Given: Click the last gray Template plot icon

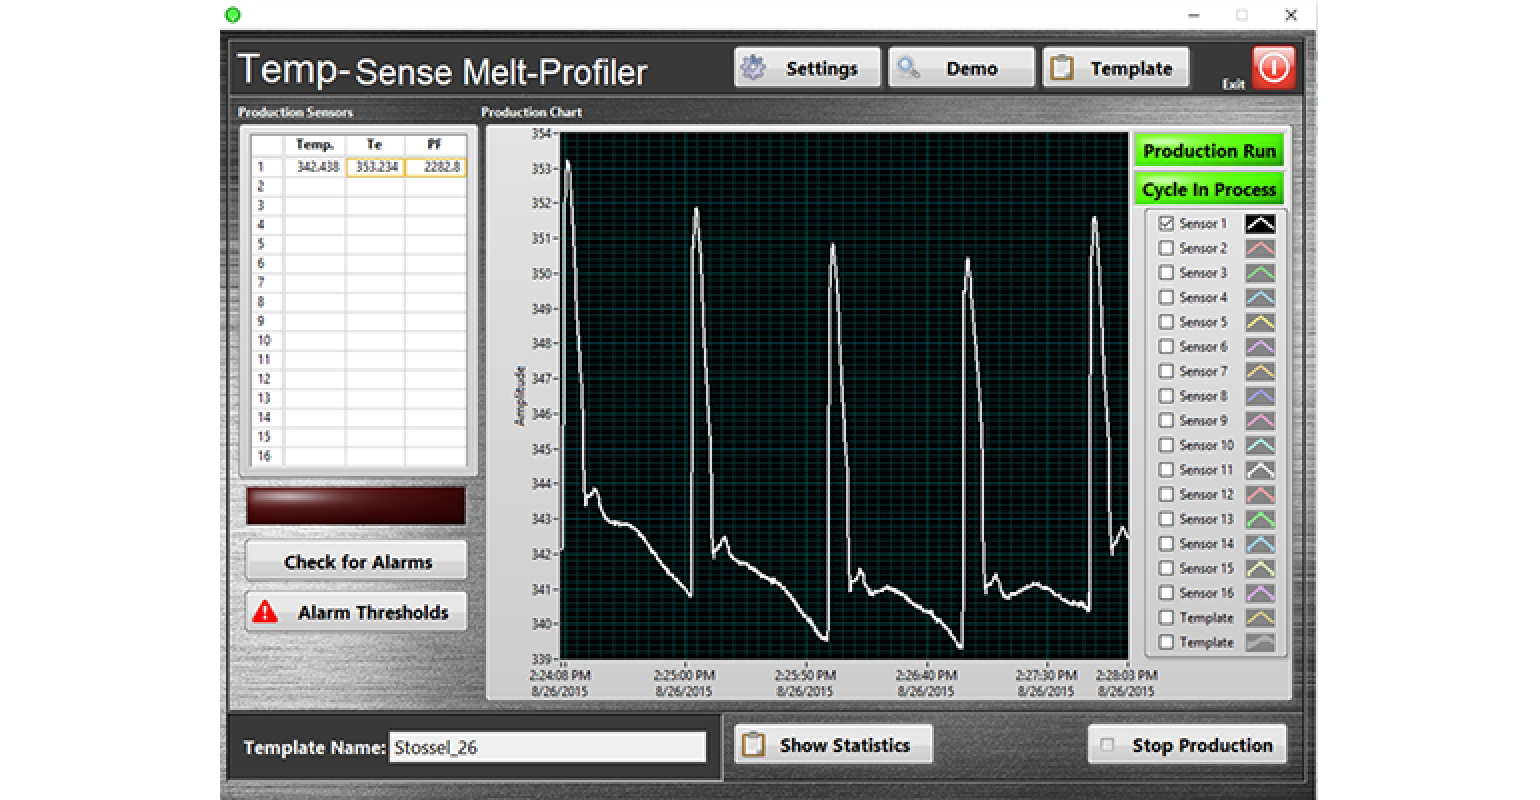Looking at the screenshot, I should tap(1260, 643).
